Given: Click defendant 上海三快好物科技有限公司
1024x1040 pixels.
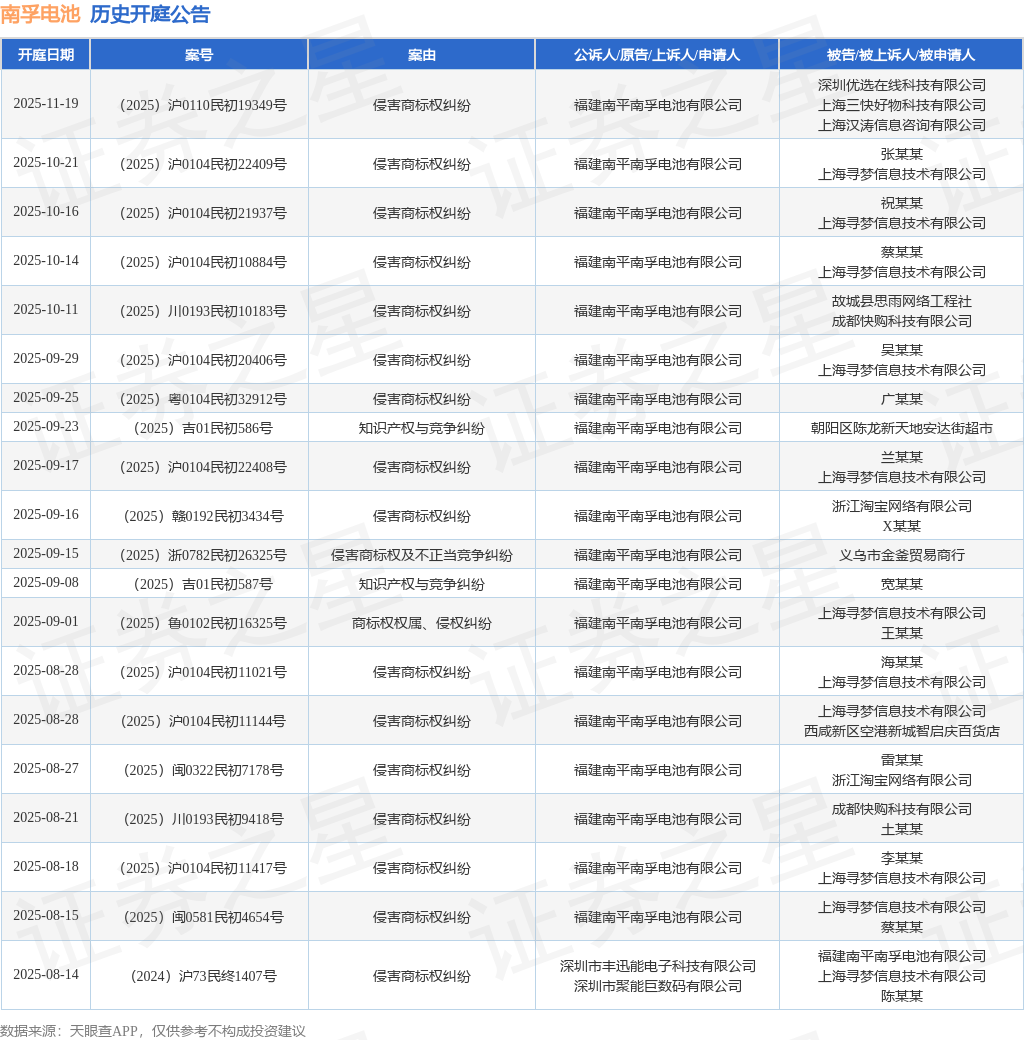Looking at the screenshot, I should pyautogui.click(x=901, y=105).
